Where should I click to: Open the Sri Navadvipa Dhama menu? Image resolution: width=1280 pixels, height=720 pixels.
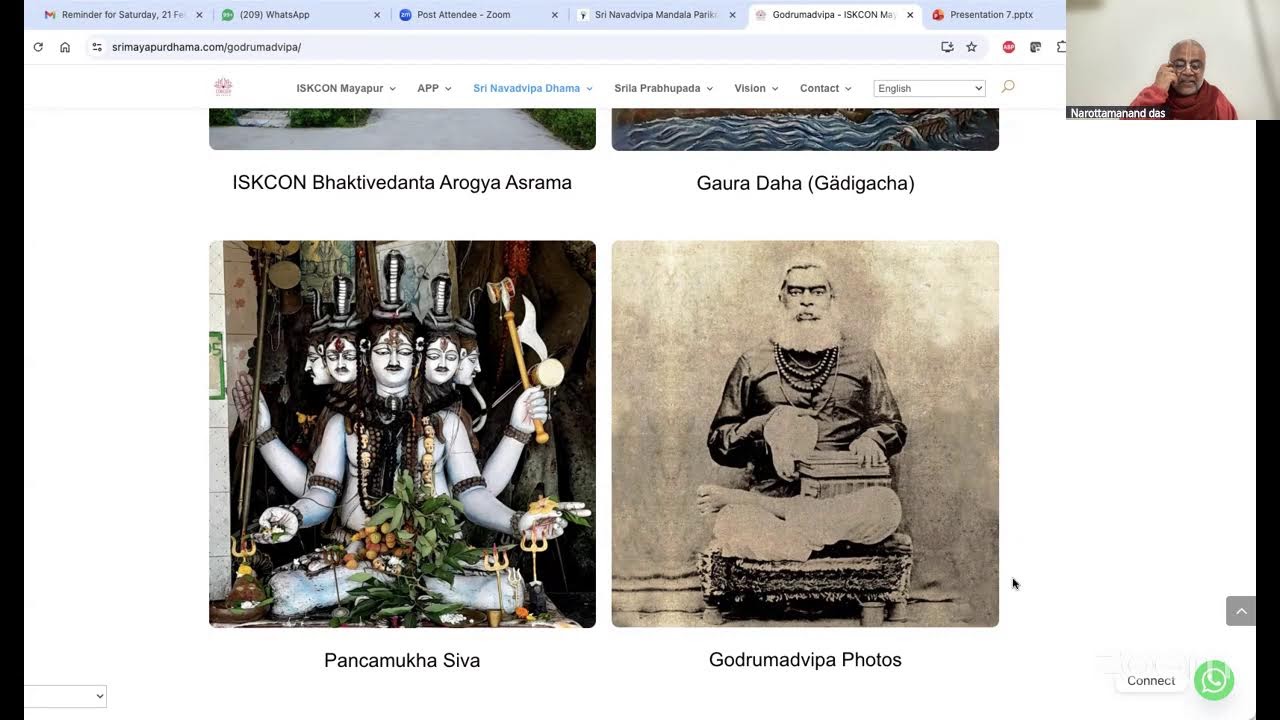[533, 88]
